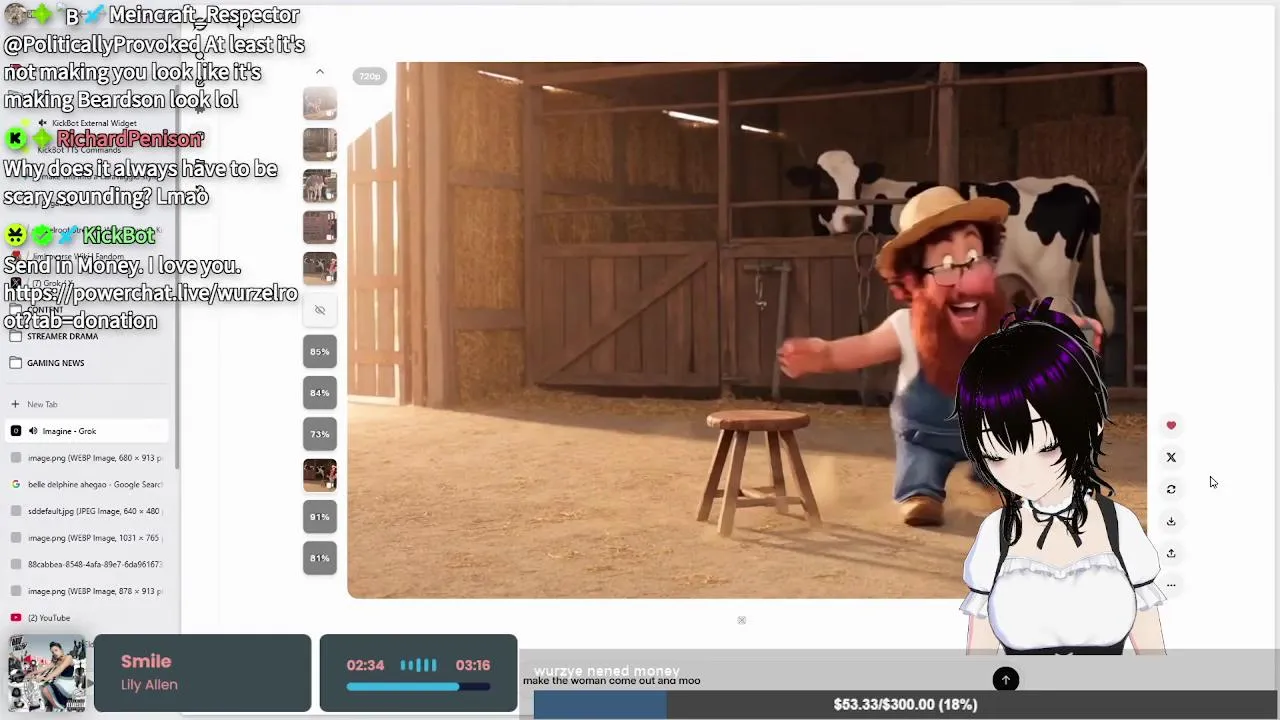
Task: Switch to image.png 878 × 913 tab
Action: 85,591
